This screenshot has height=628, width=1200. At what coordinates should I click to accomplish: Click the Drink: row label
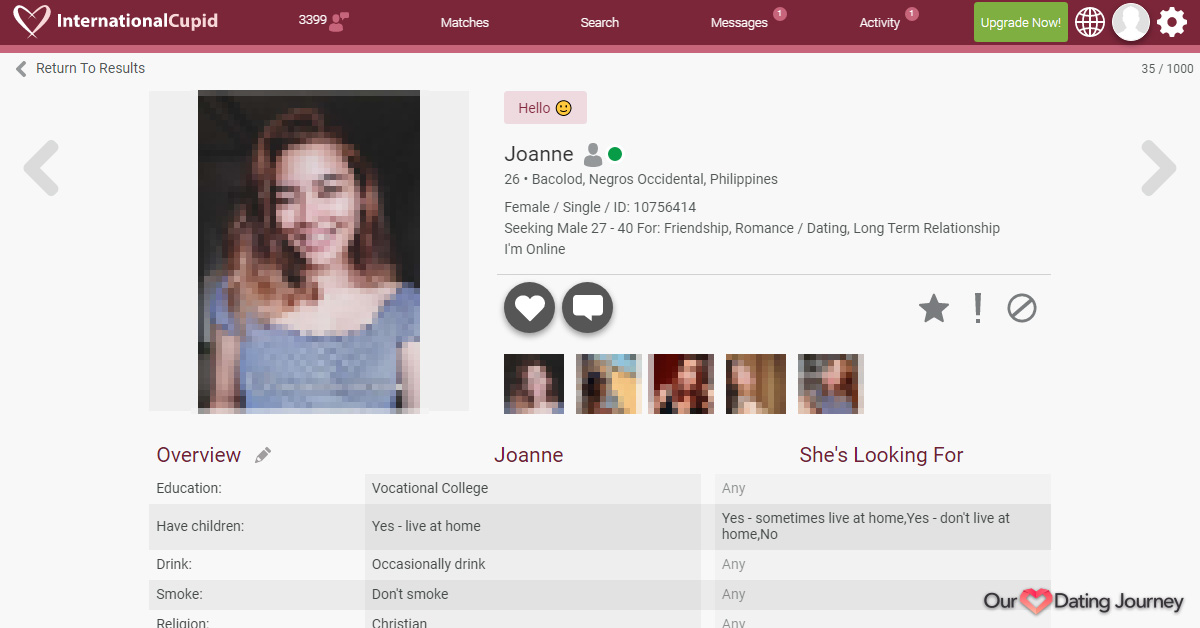pos(174,564)
